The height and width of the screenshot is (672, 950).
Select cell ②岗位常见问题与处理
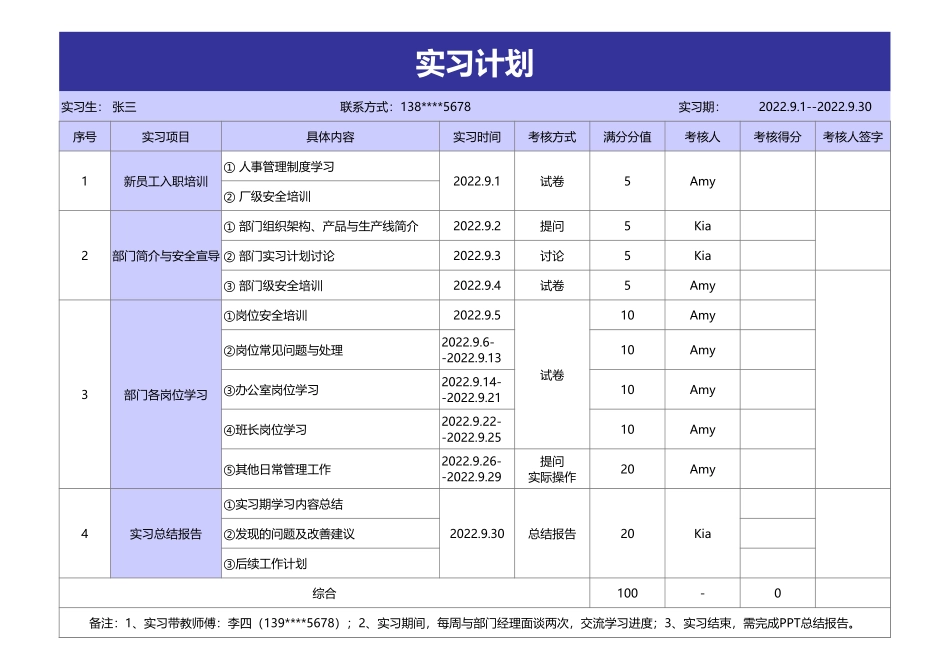pos(330,350)
